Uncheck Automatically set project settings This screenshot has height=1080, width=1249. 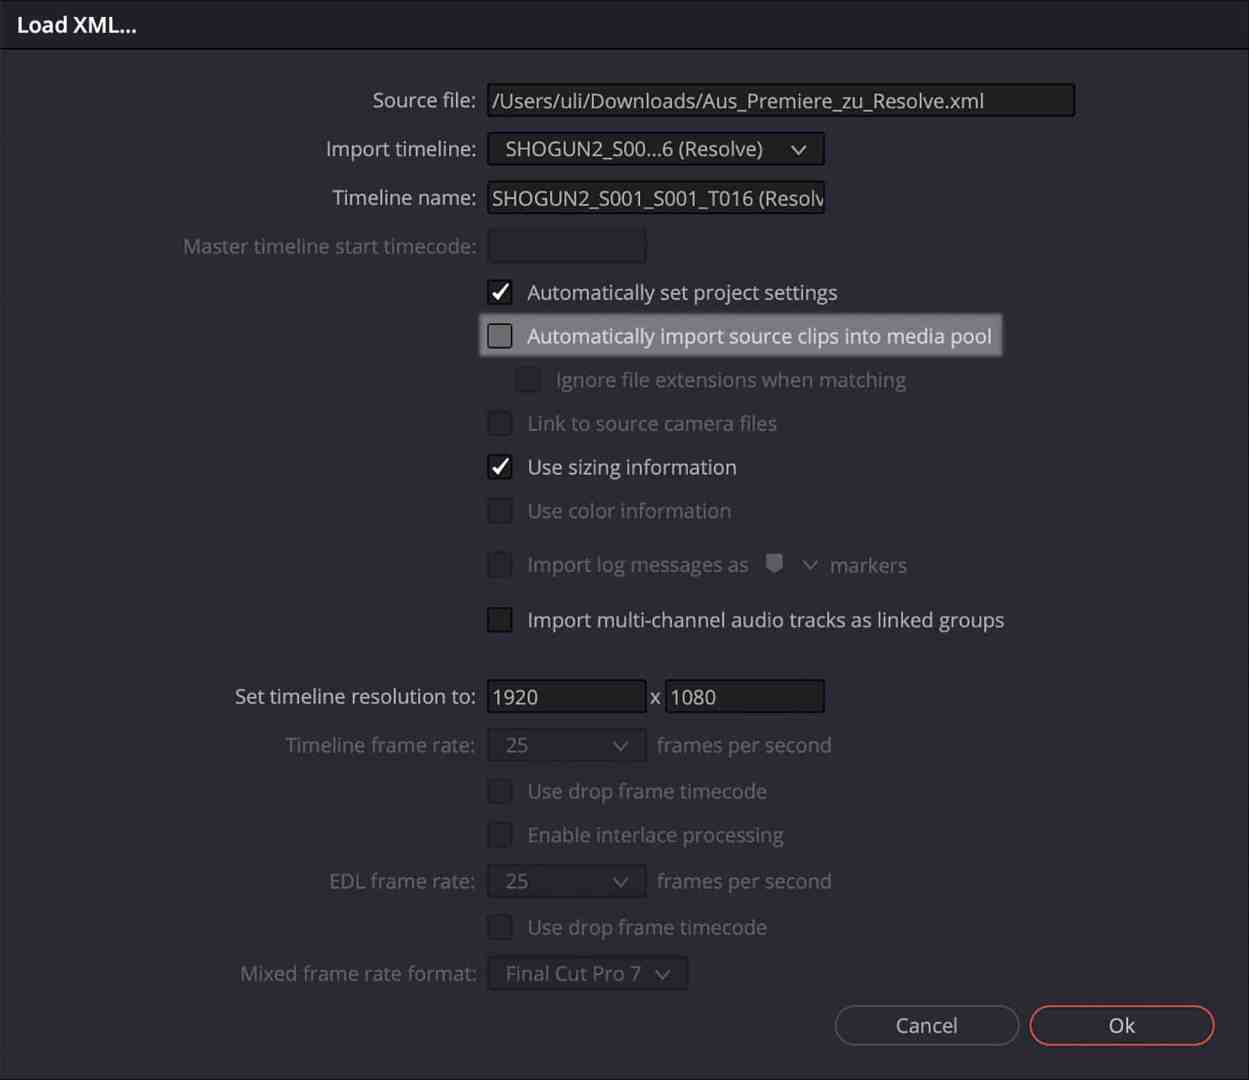[499, 292]
